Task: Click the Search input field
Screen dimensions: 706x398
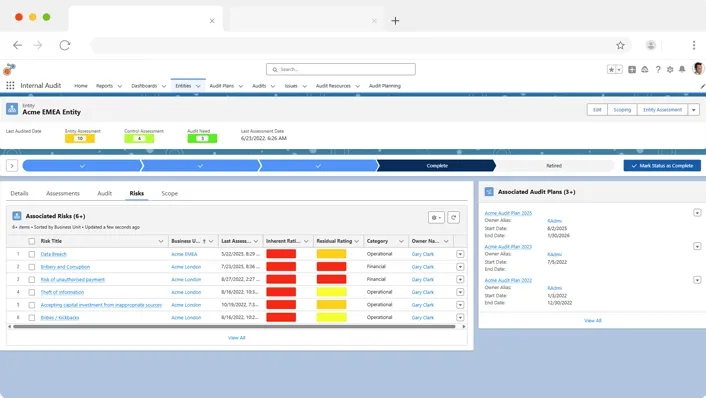Action: click(x=341, y=69)
